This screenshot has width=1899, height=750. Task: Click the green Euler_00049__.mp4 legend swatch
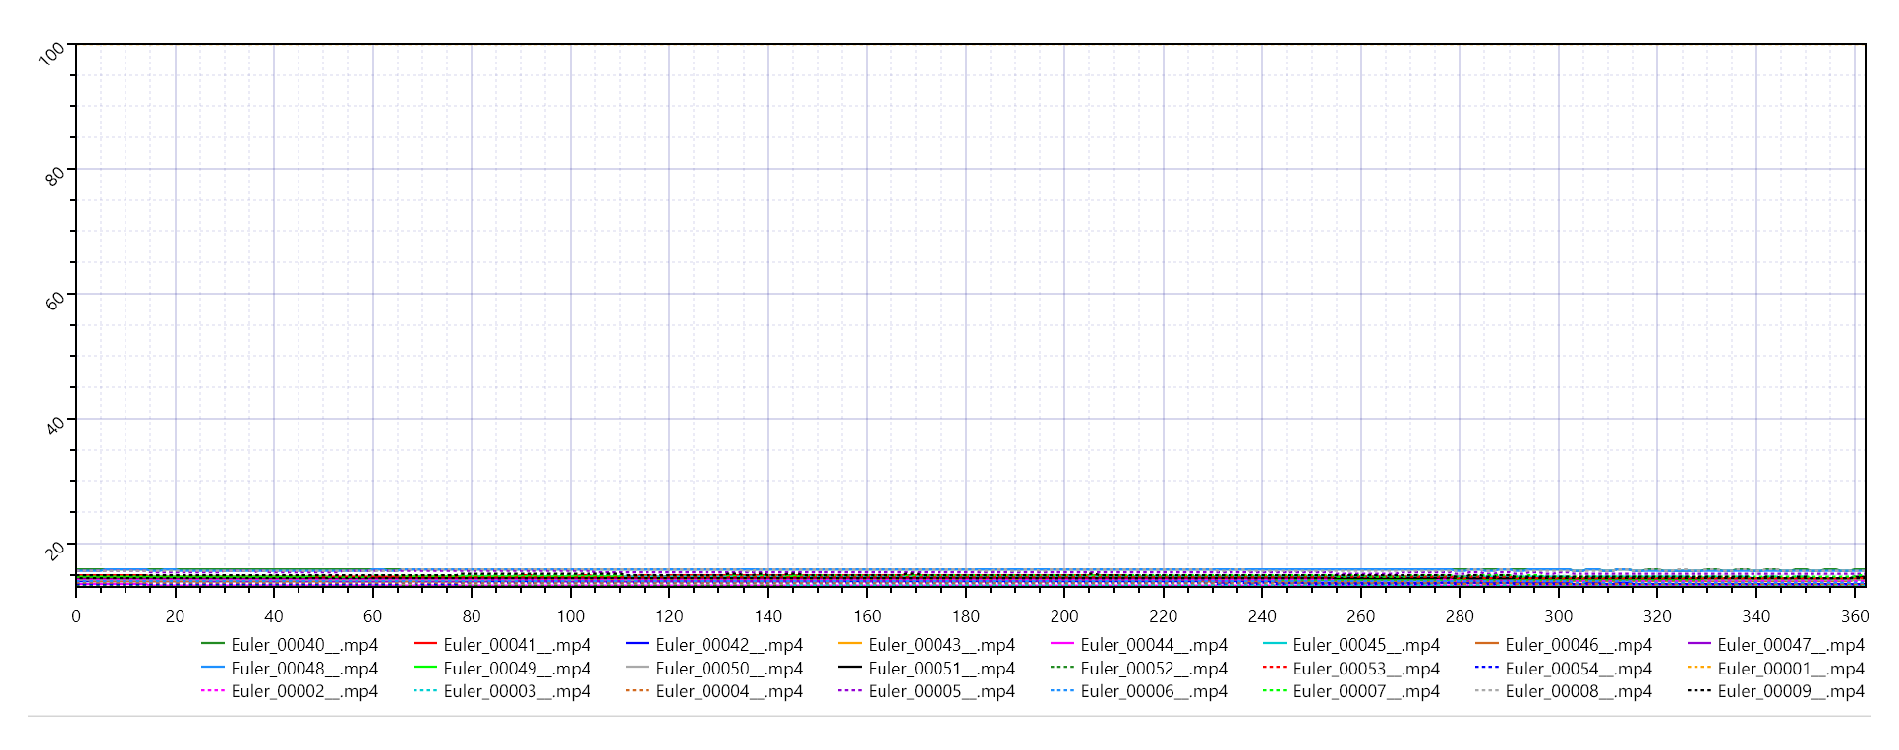[425, 667]
